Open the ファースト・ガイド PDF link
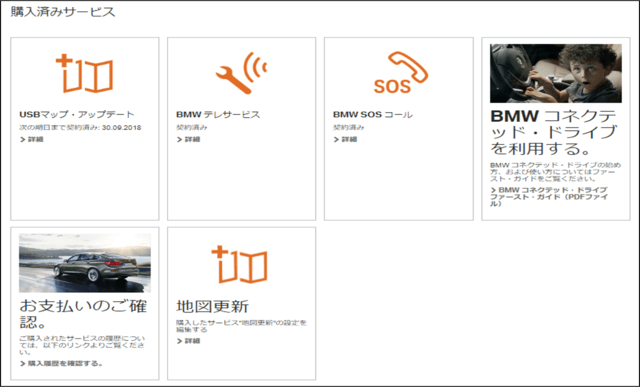The height and width of the screenshot is (387, 640). pos(549,197)
